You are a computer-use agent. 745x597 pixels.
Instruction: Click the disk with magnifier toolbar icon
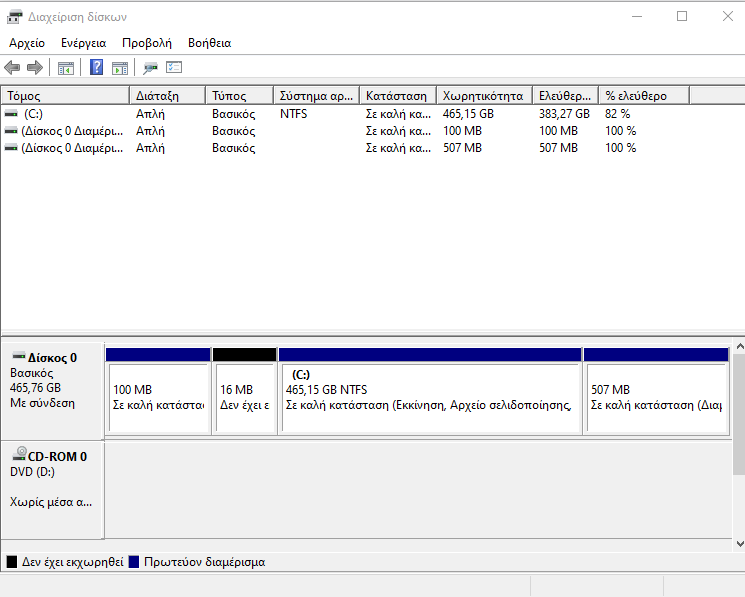150,68
